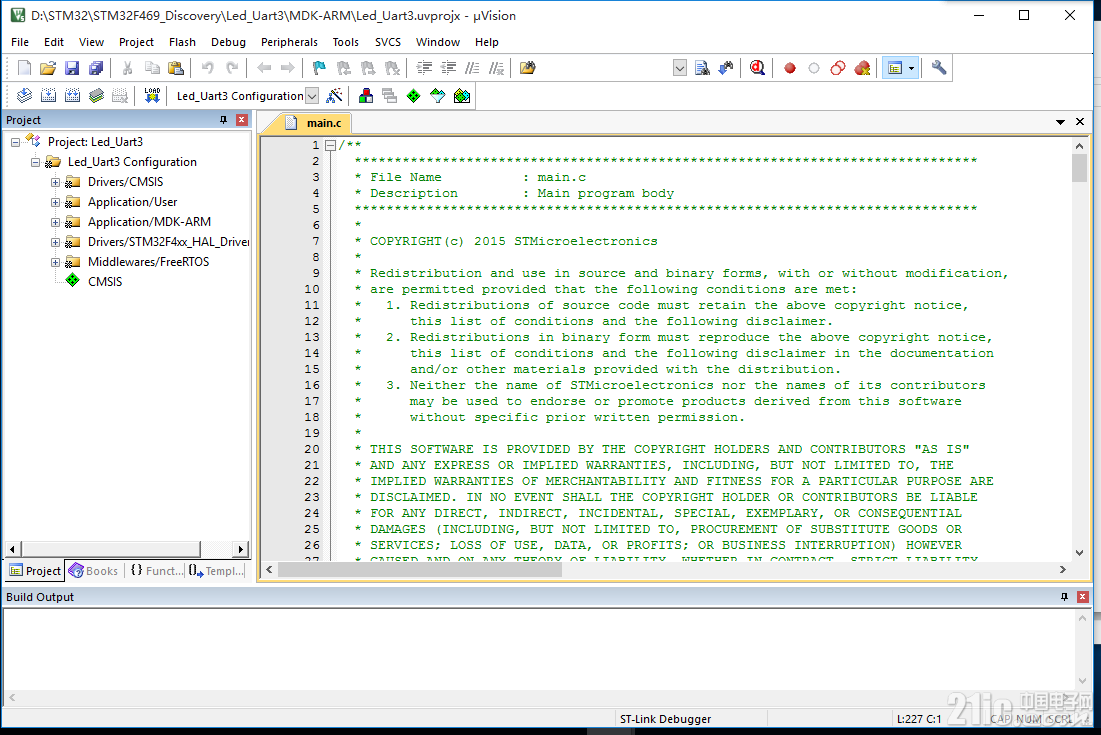Close the main.c editor with the X
Viewport: 1101px width, 735px height.
[x=1080, y=122]
